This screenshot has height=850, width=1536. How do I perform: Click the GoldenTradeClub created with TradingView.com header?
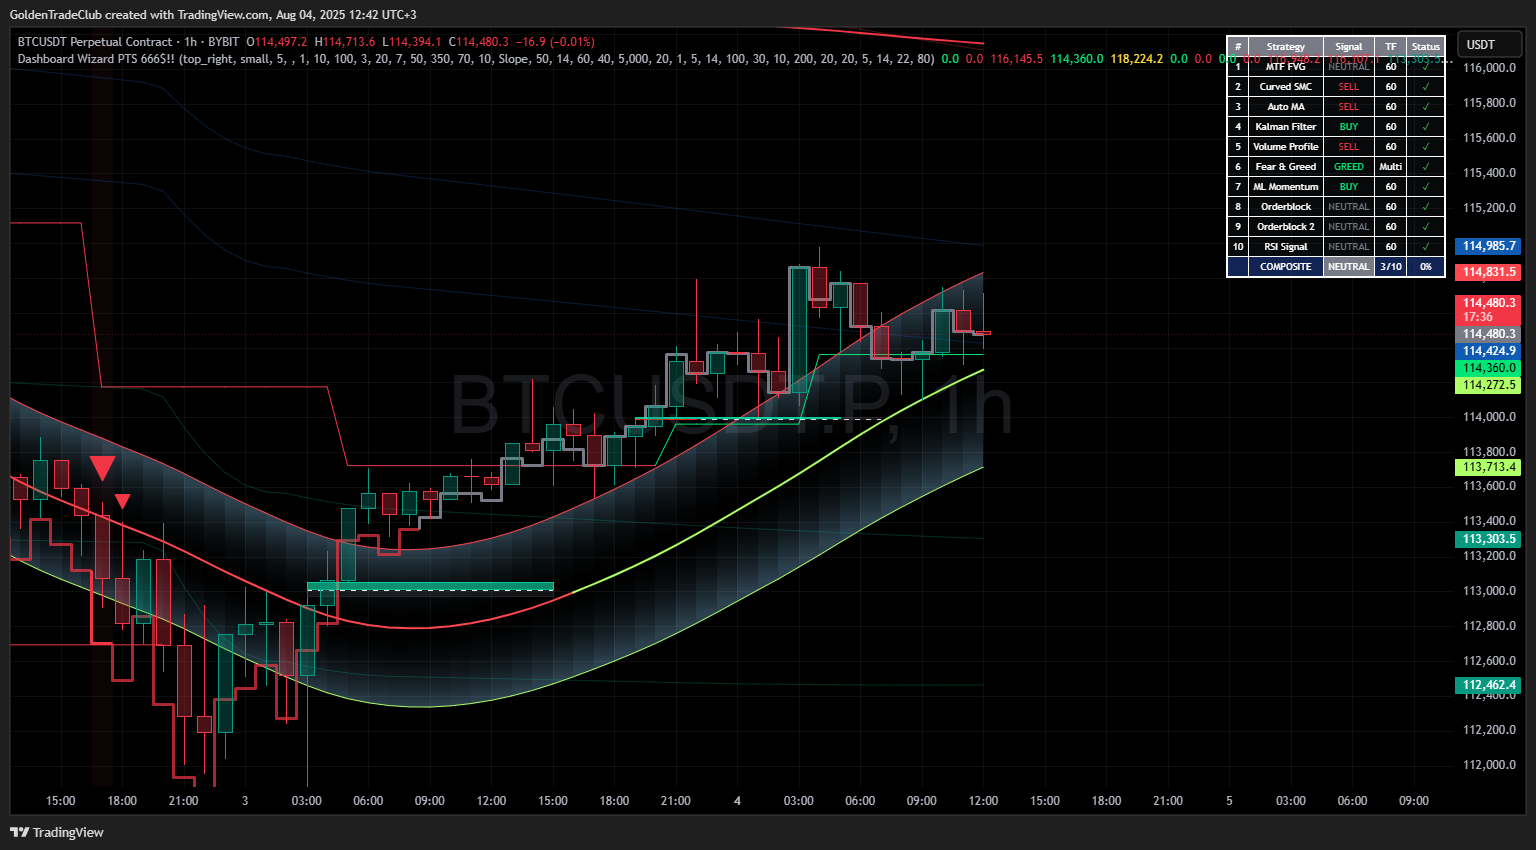click(213, 15)
